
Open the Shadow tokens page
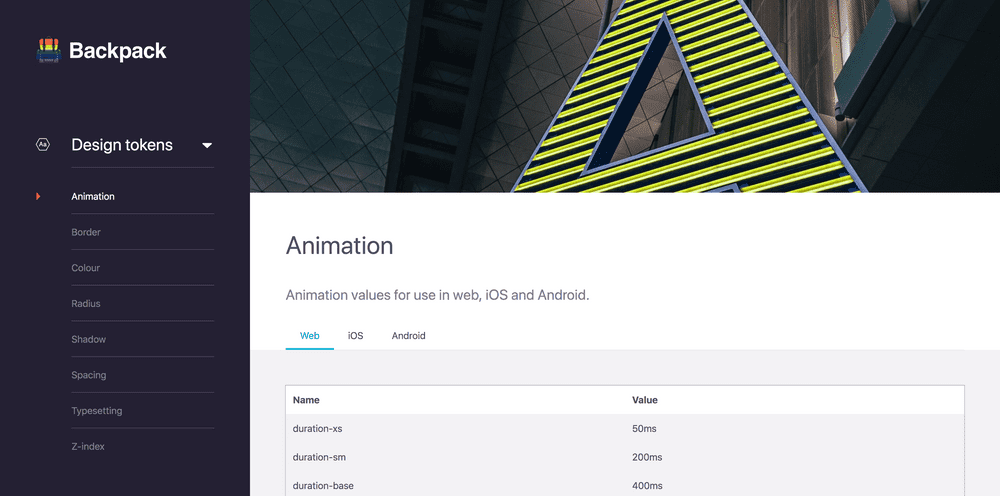coord(89,340)
